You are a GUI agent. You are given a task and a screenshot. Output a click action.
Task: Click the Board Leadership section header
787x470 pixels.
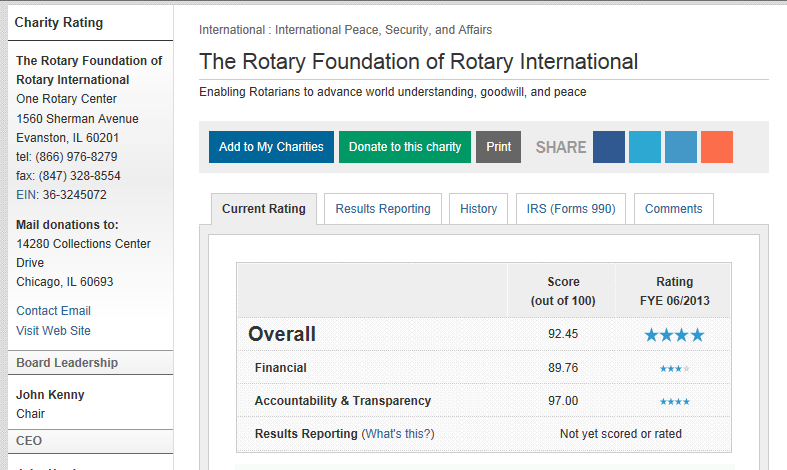click(90, 363)
